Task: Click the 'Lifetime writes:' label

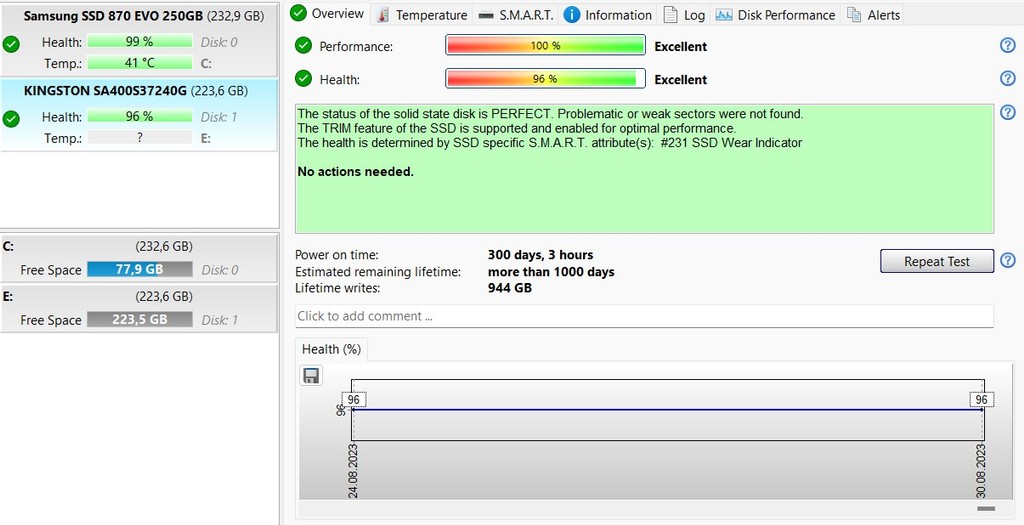Action: (338, 288)
